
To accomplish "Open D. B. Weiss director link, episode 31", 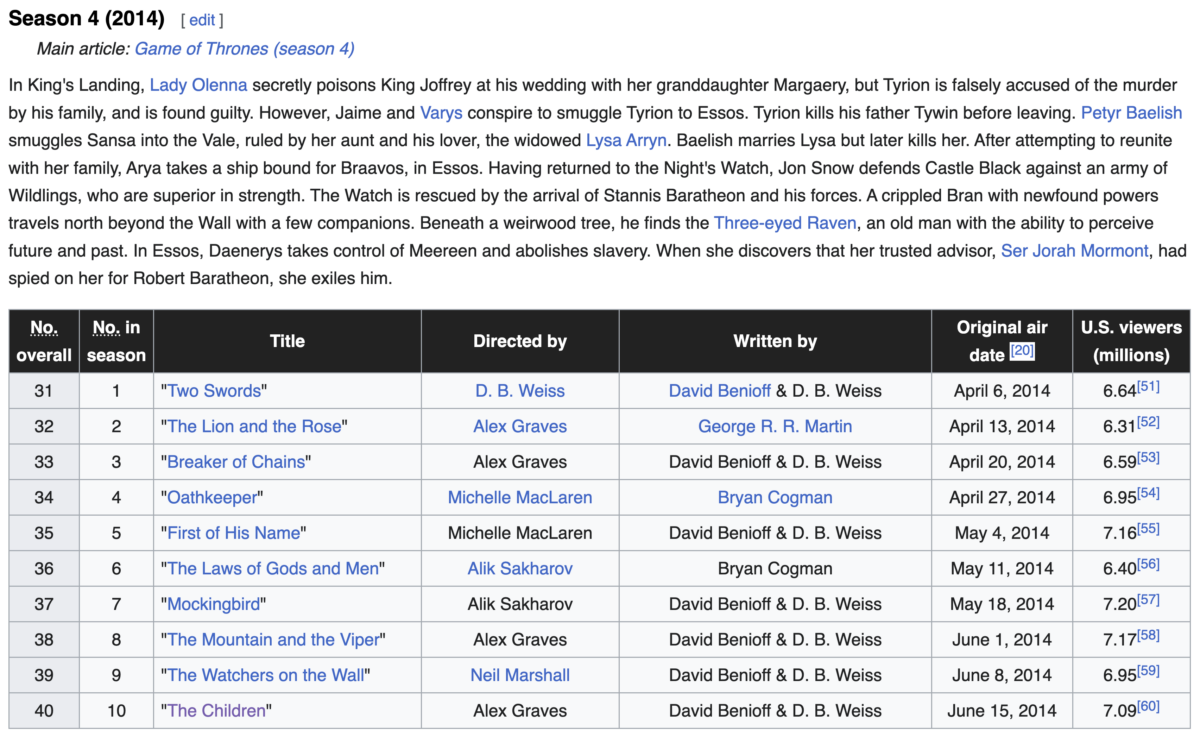I will pyautogui.click(x=520, y=391).
